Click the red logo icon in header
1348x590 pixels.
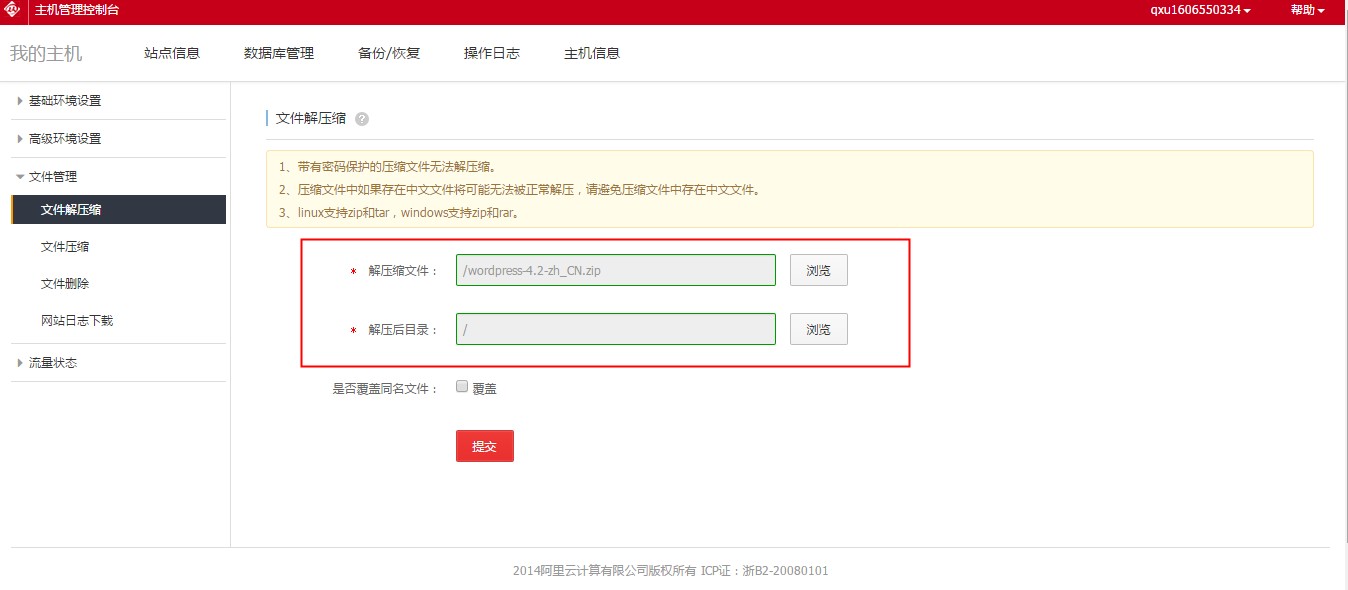click(x=12, y=11)
